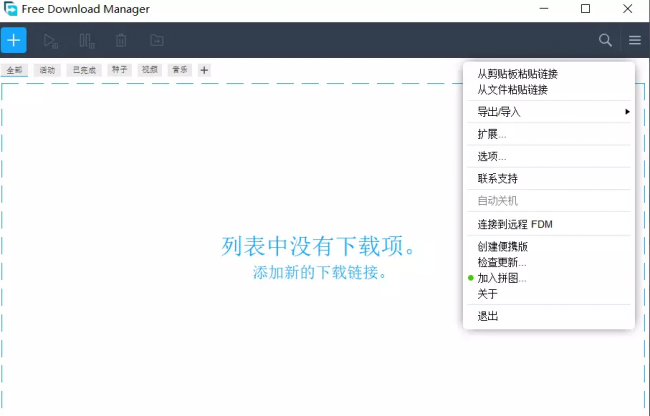
Task: Click the move to folder icon
Action: coord(157,40)
